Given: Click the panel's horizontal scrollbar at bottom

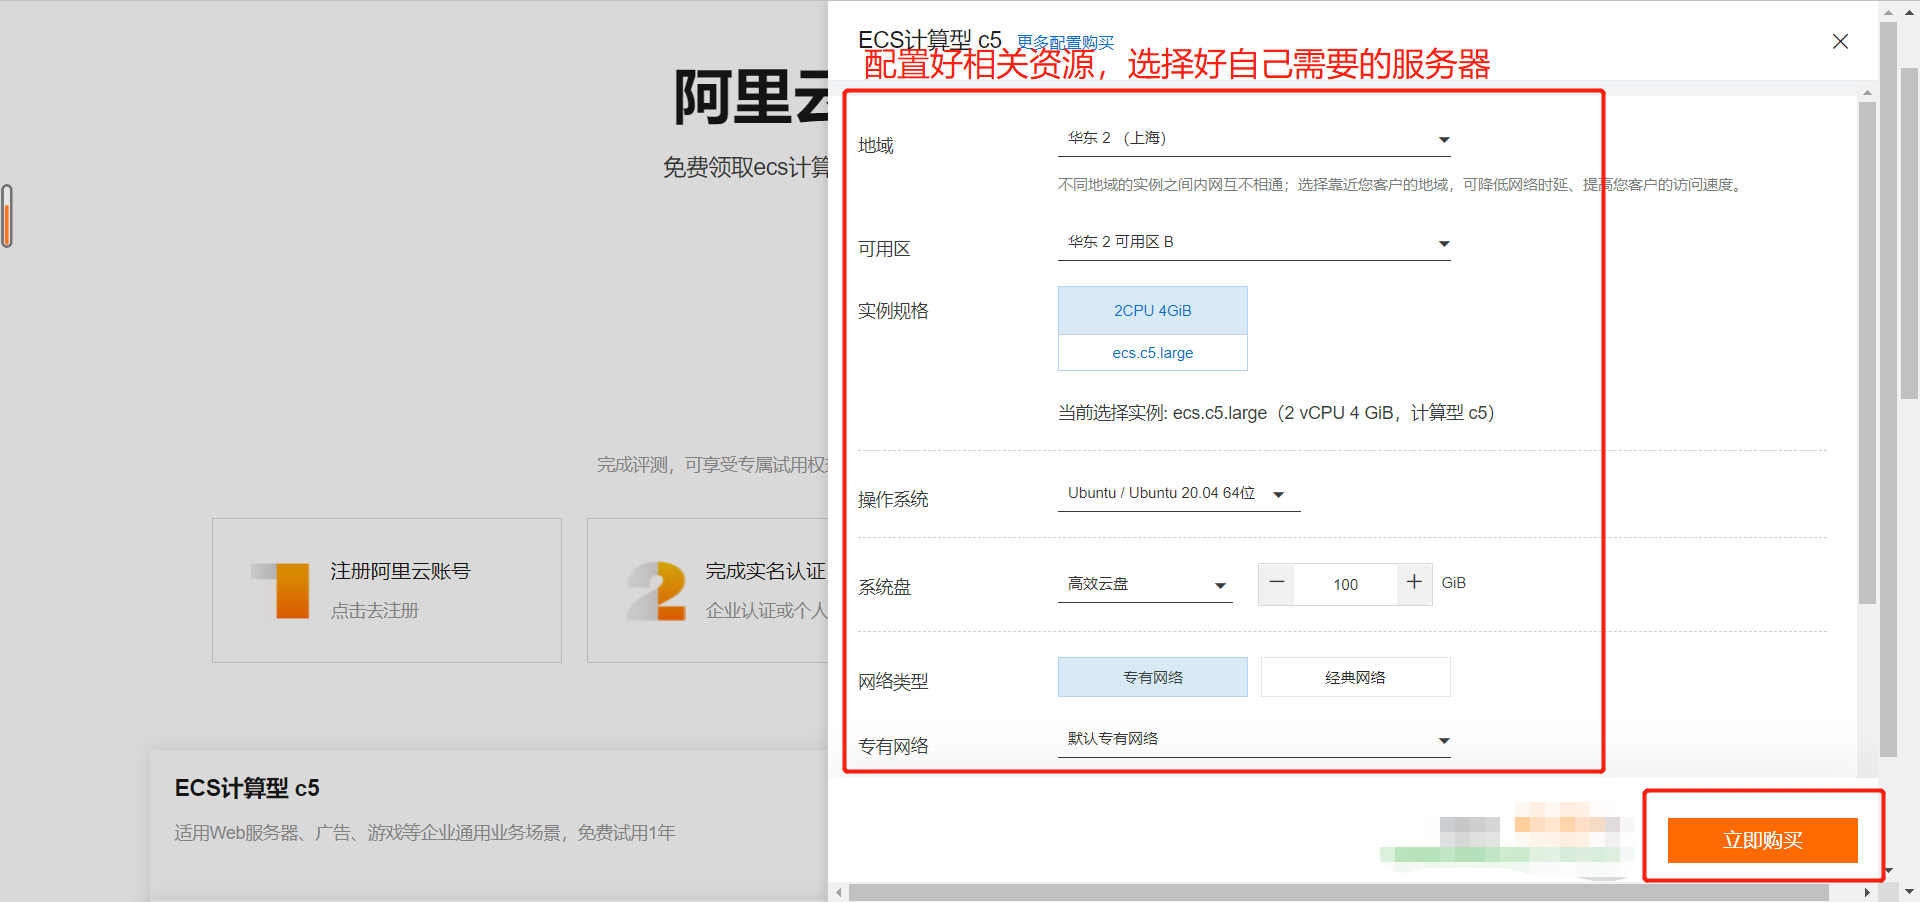Looking at the screenshot, I should click(x=1339, y=892).
